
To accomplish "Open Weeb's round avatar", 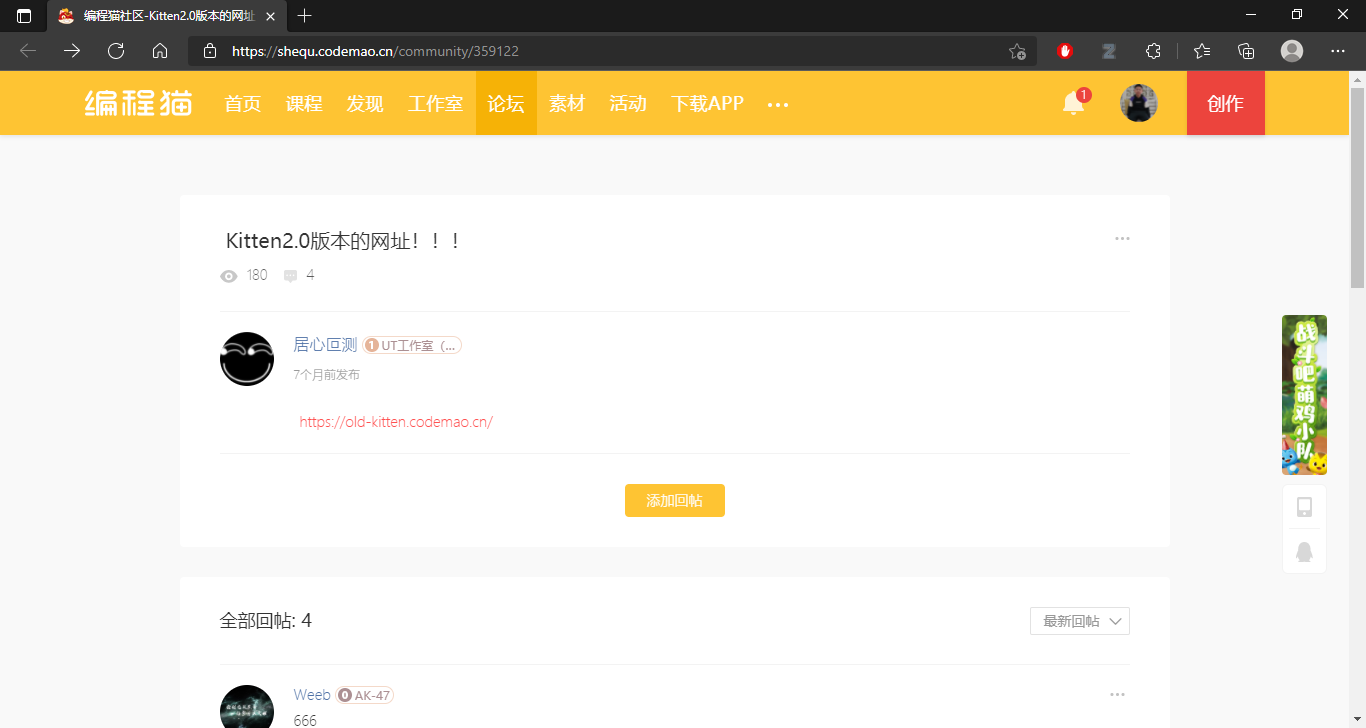I will (247, 706).
